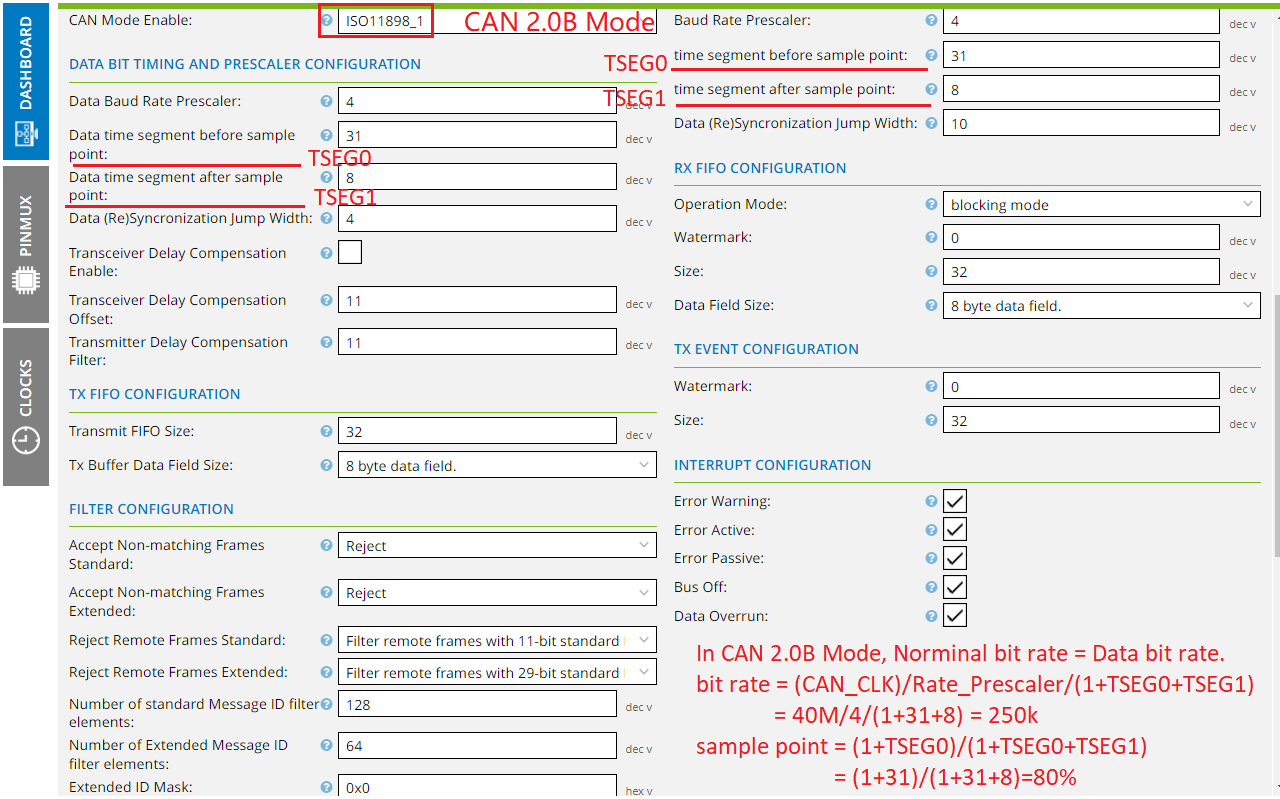Image resolution: width=1280 pixels, height=799 pixels.
Task: Click help icon for Transmit FIFO Size
Action: coord(326,431)
